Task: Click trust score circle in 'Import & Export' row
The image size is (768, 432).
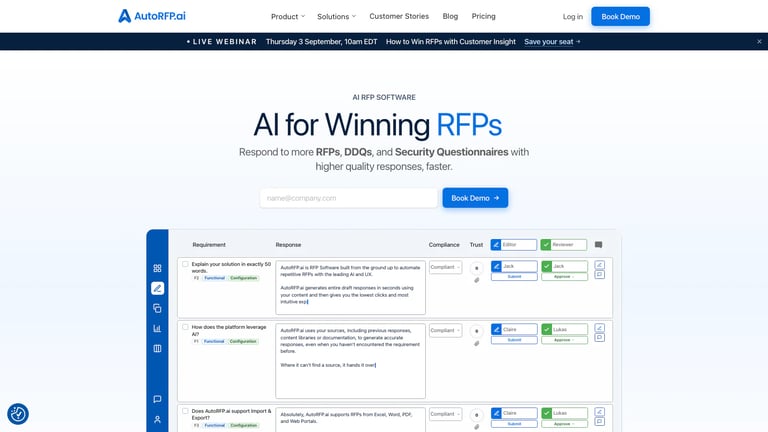Action: point(477,415)
